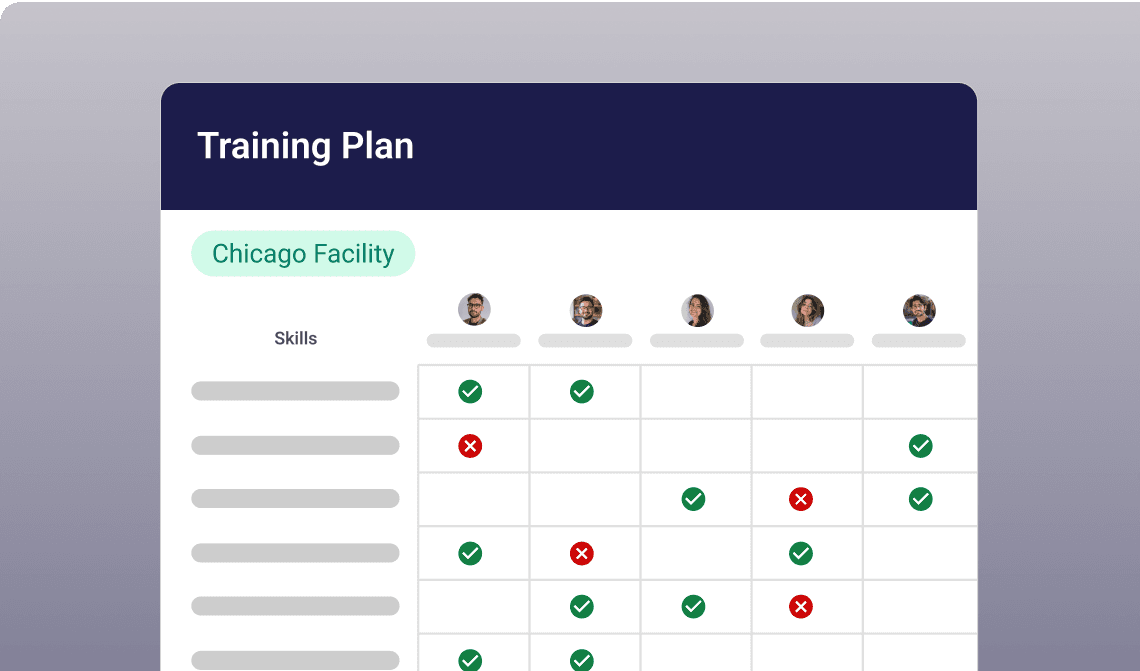Click the Skills column header

coord(296,338)
